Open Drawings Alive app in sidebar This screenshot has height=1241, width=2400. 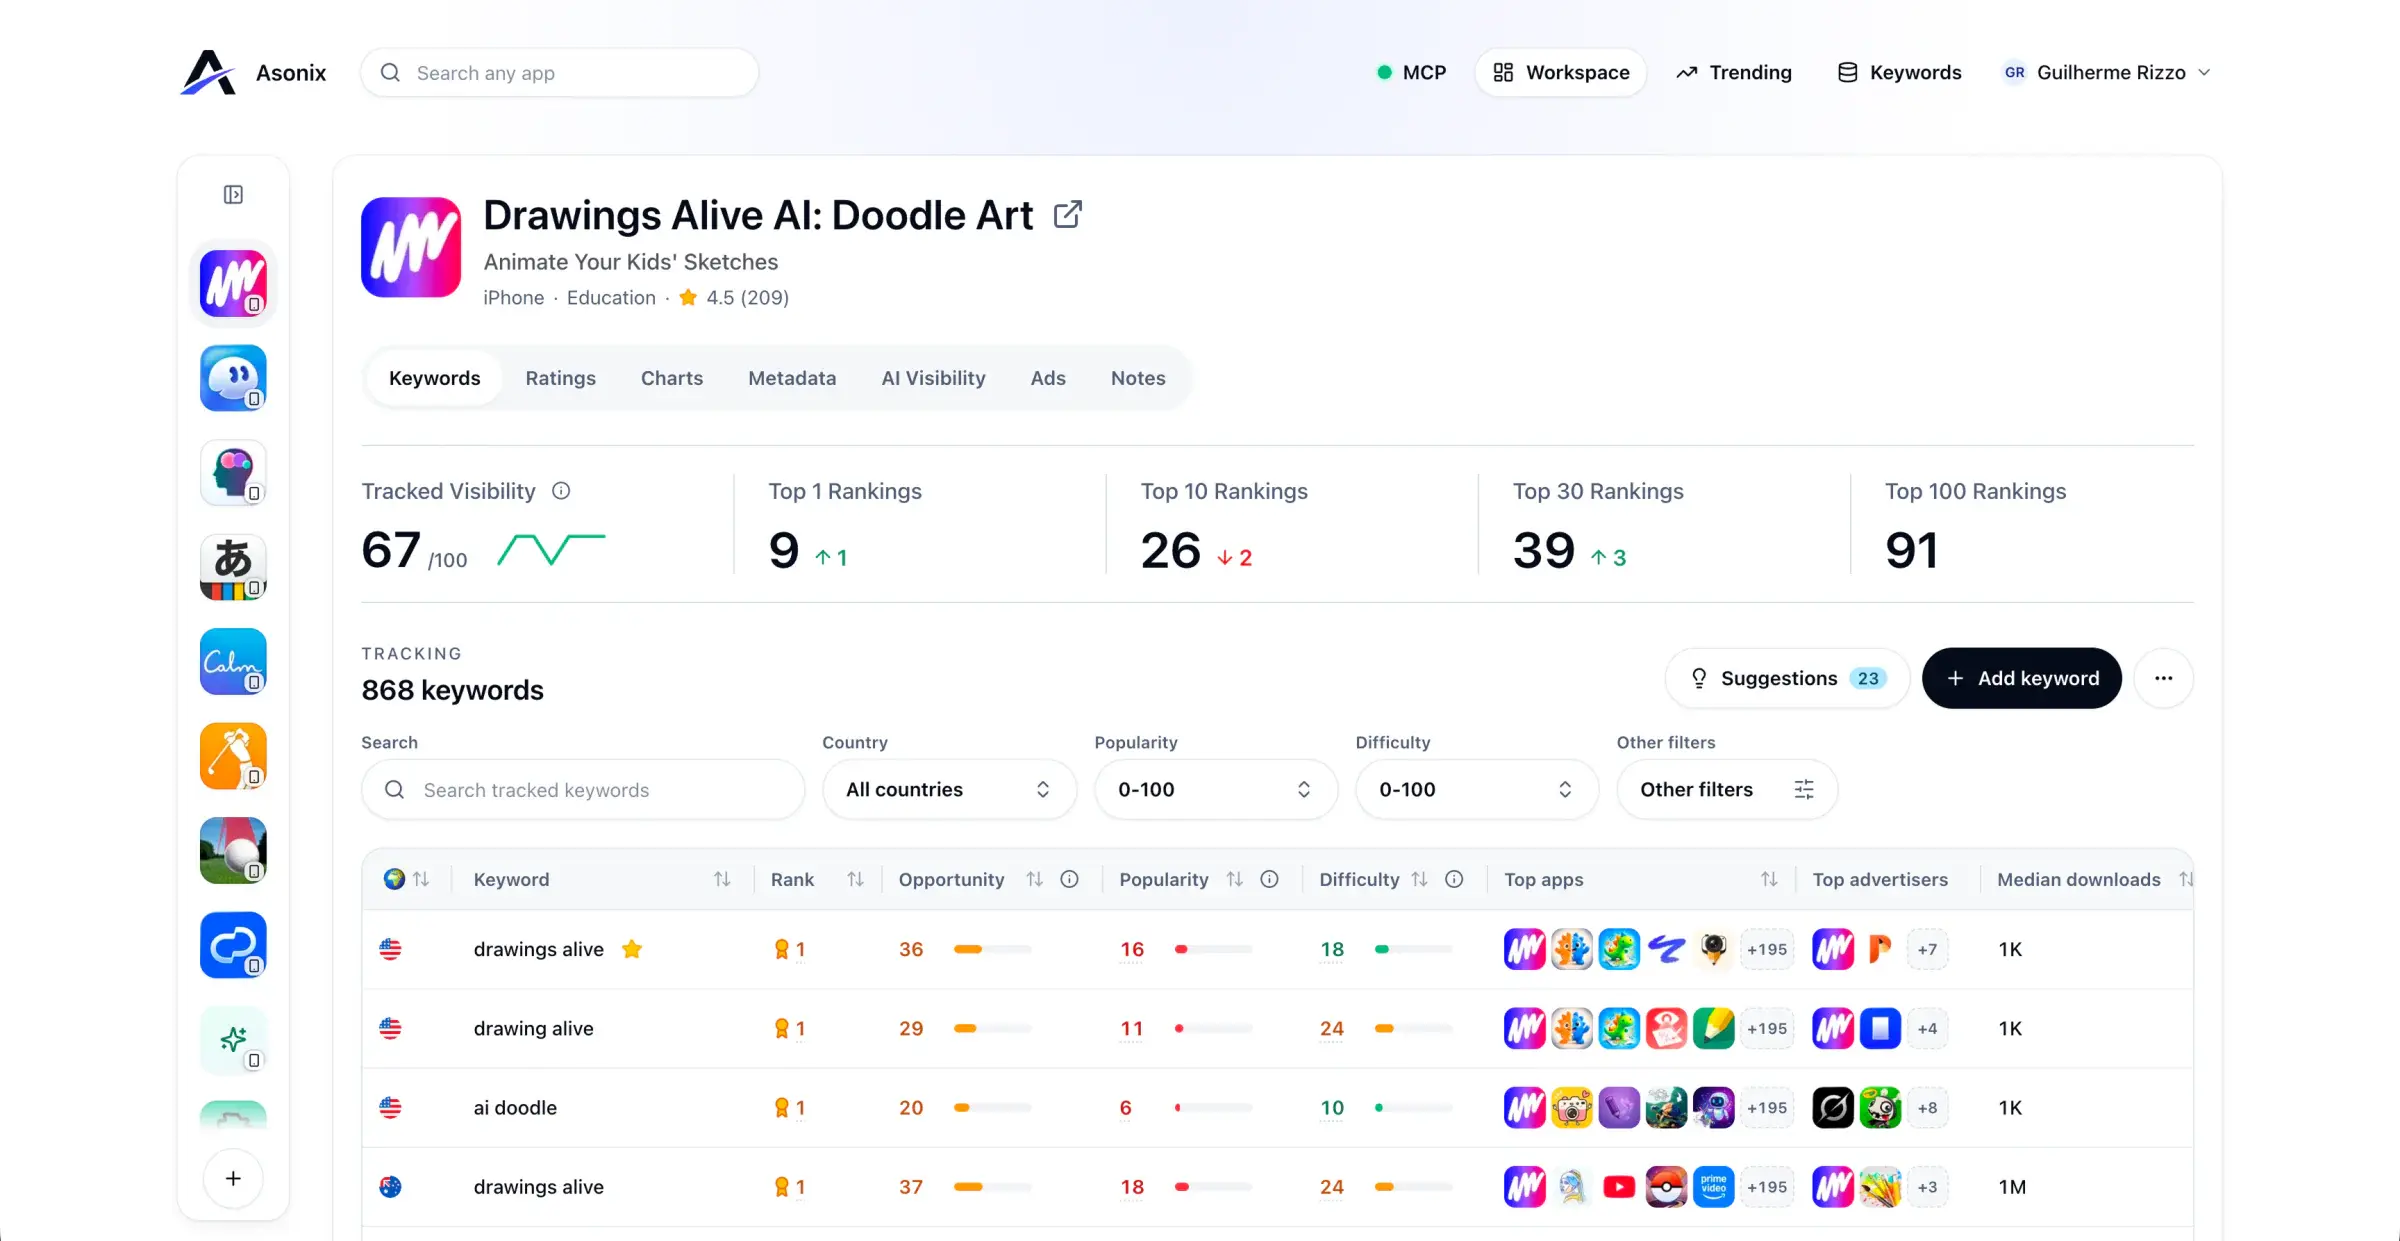point(233,284)
